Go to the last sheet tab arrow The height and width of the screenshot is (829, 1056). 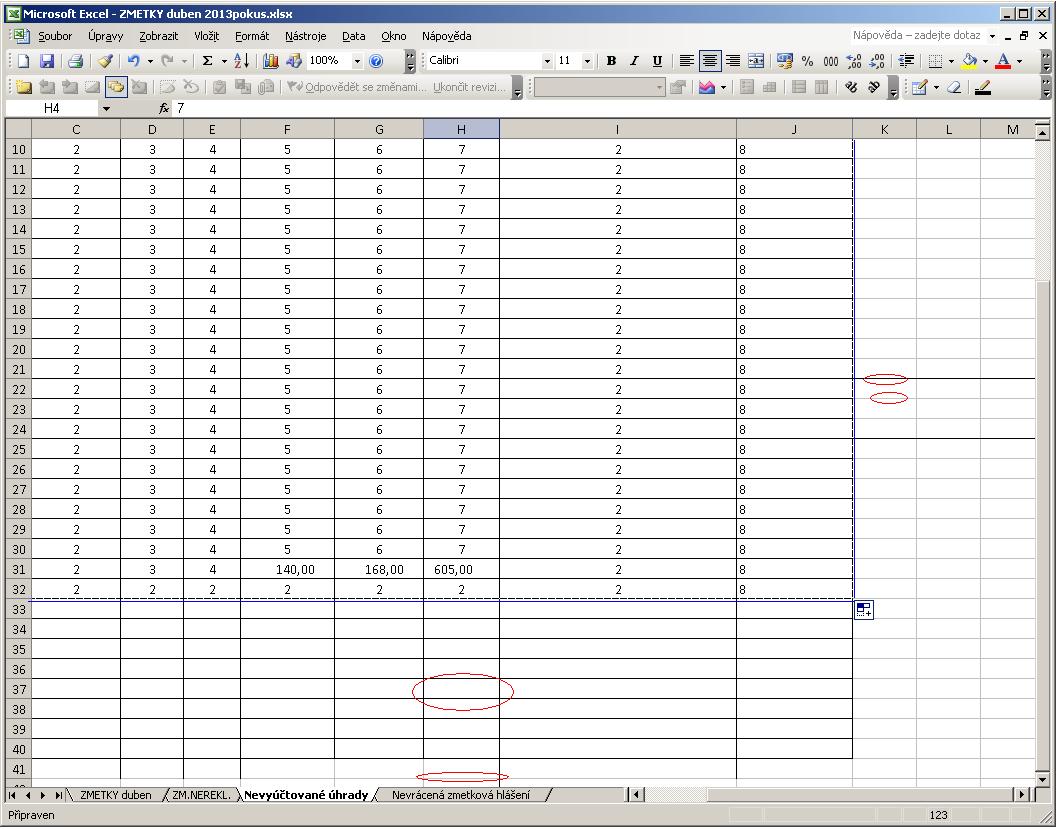(x=59, y=795)
